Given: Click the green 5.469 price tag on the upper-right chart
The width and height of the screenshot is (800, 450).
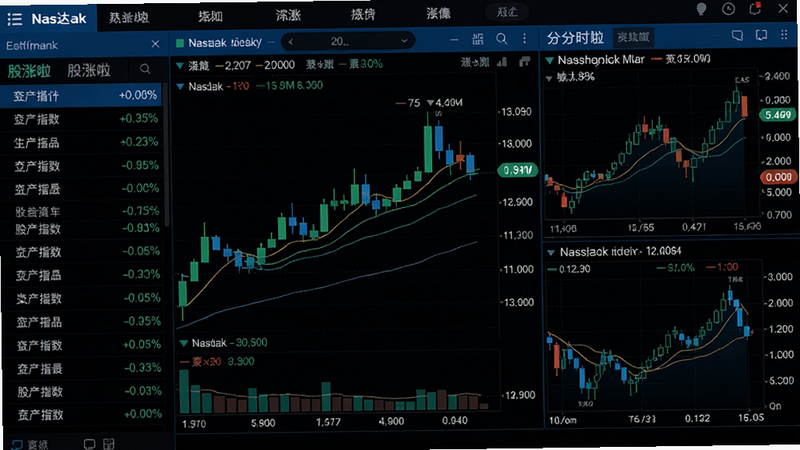Looking at the screenshot, I should click(x=778, y=115).
